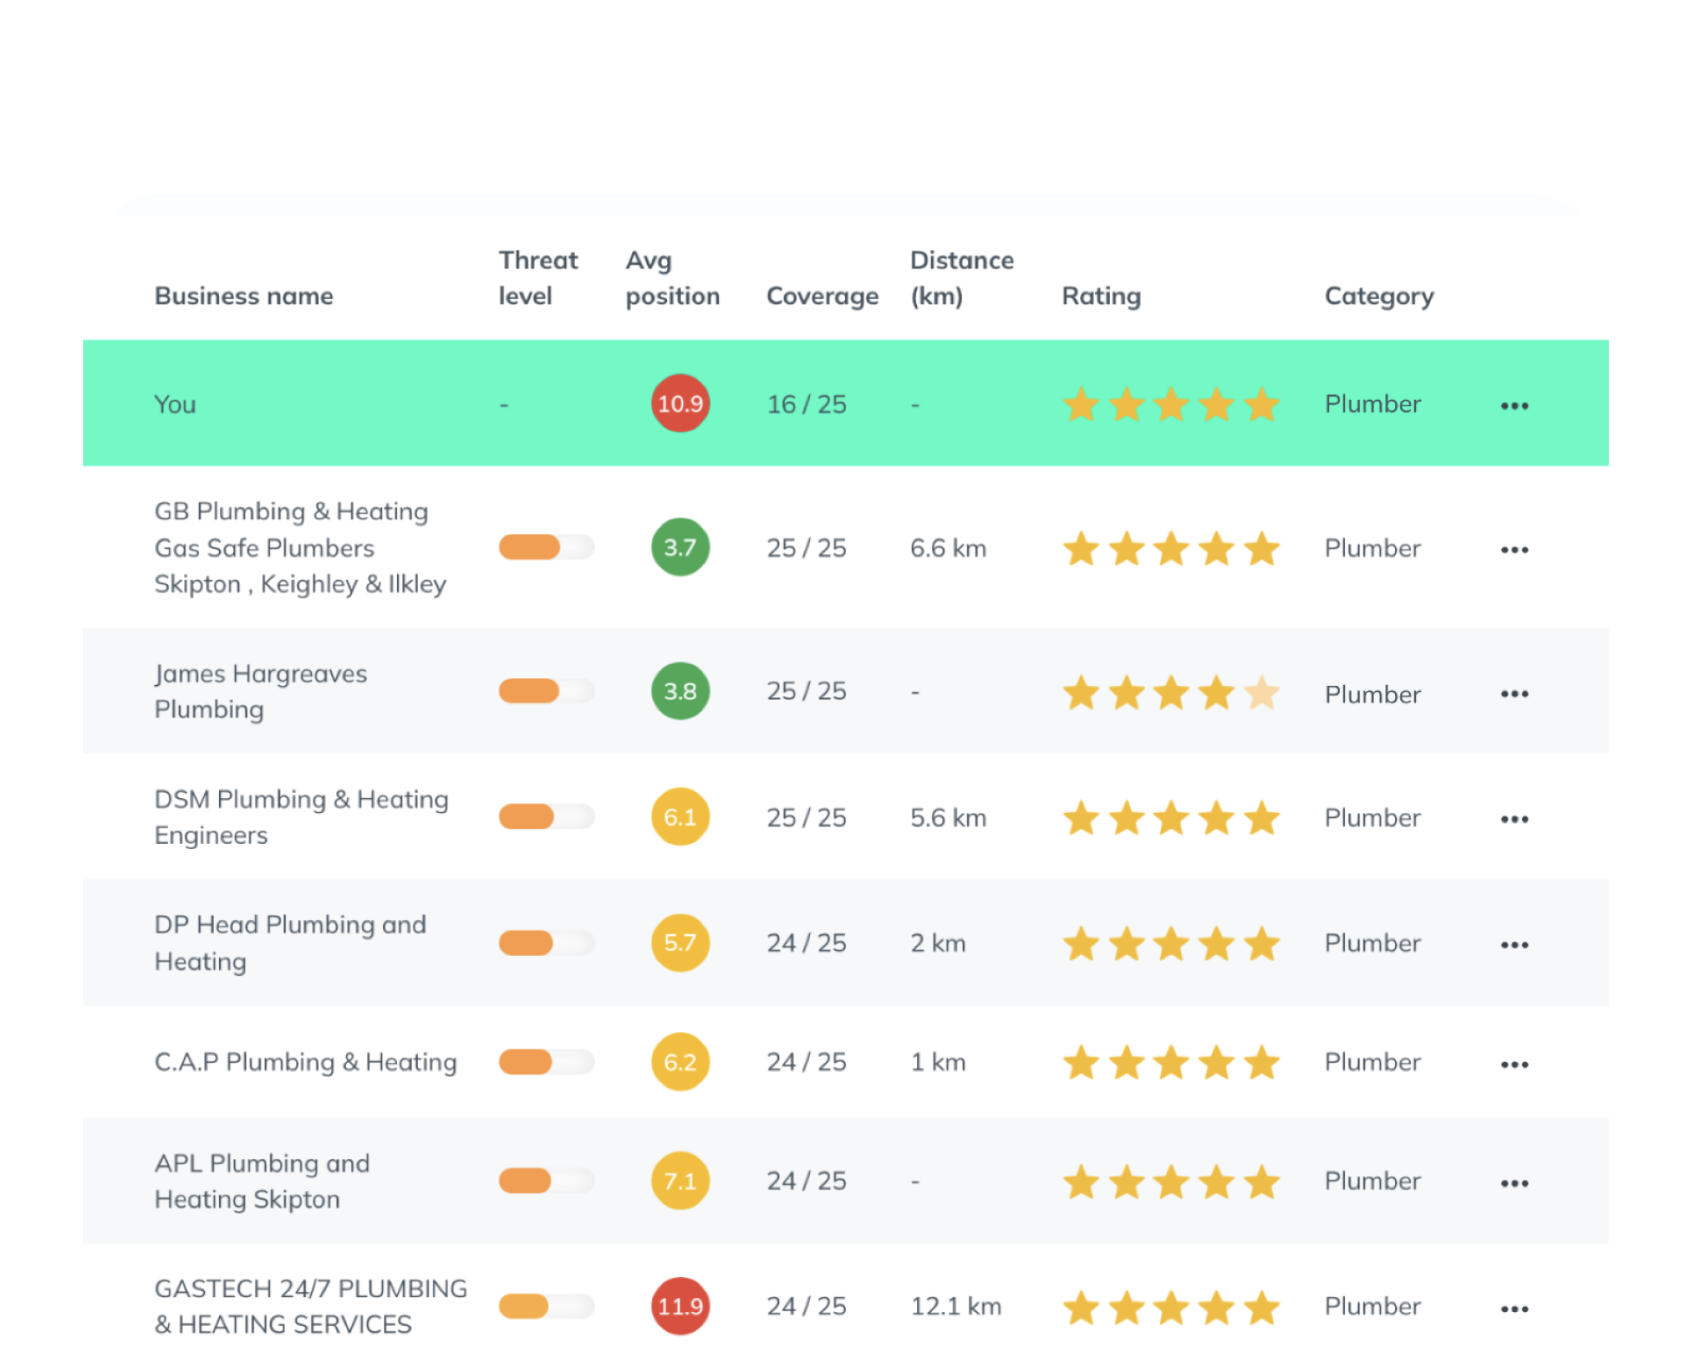Sort by the Coverage column header

[822, 297]
